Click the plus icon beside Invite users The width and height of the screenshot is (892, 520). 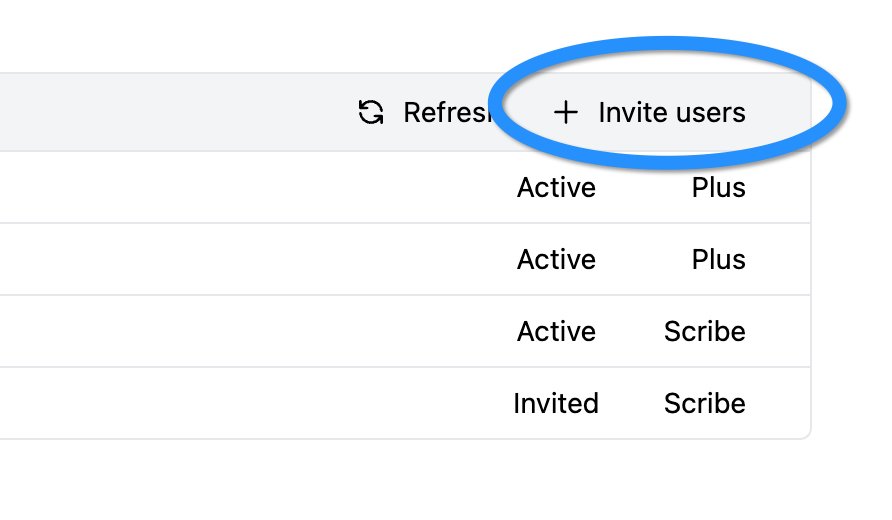[566, 112]
